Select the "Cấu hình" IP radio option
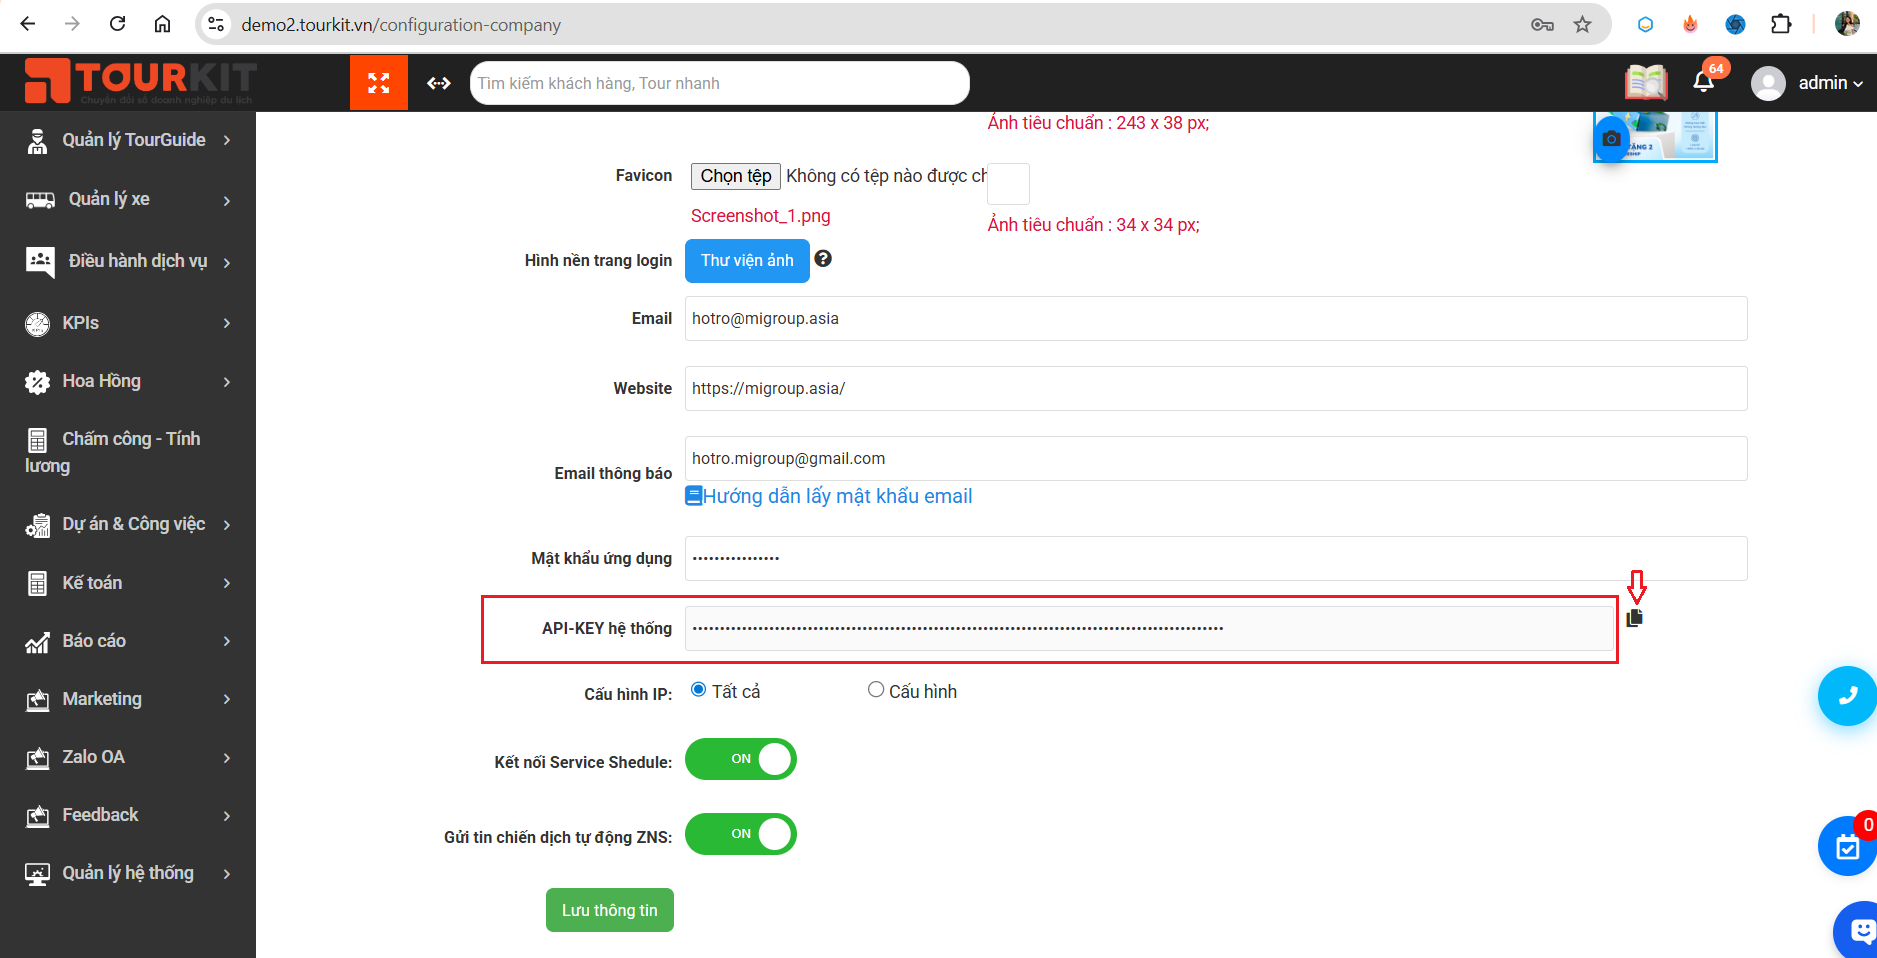 tap(876, 690)
